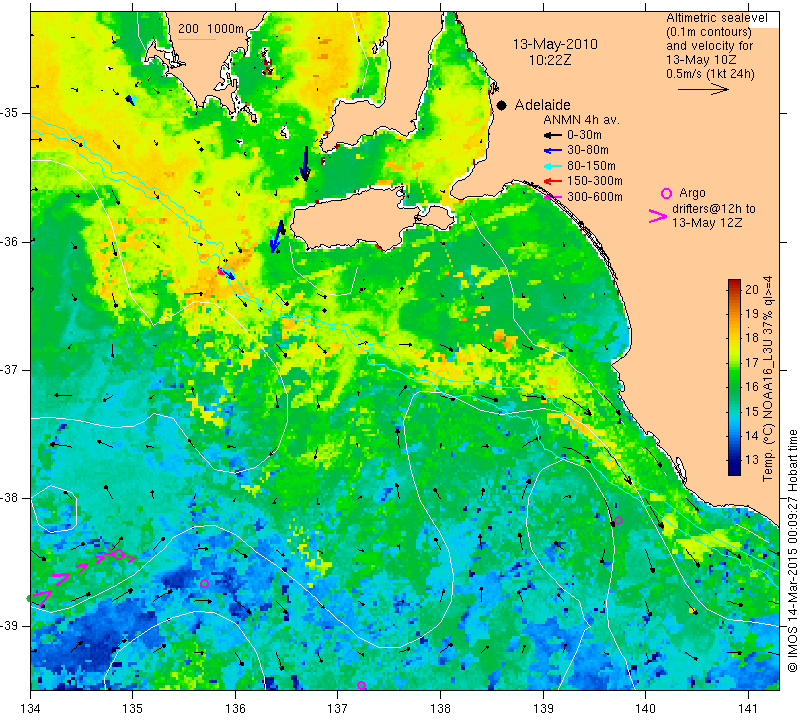Click the 13-May-2010 date text

pyautogui.click(x=555, y=44)
